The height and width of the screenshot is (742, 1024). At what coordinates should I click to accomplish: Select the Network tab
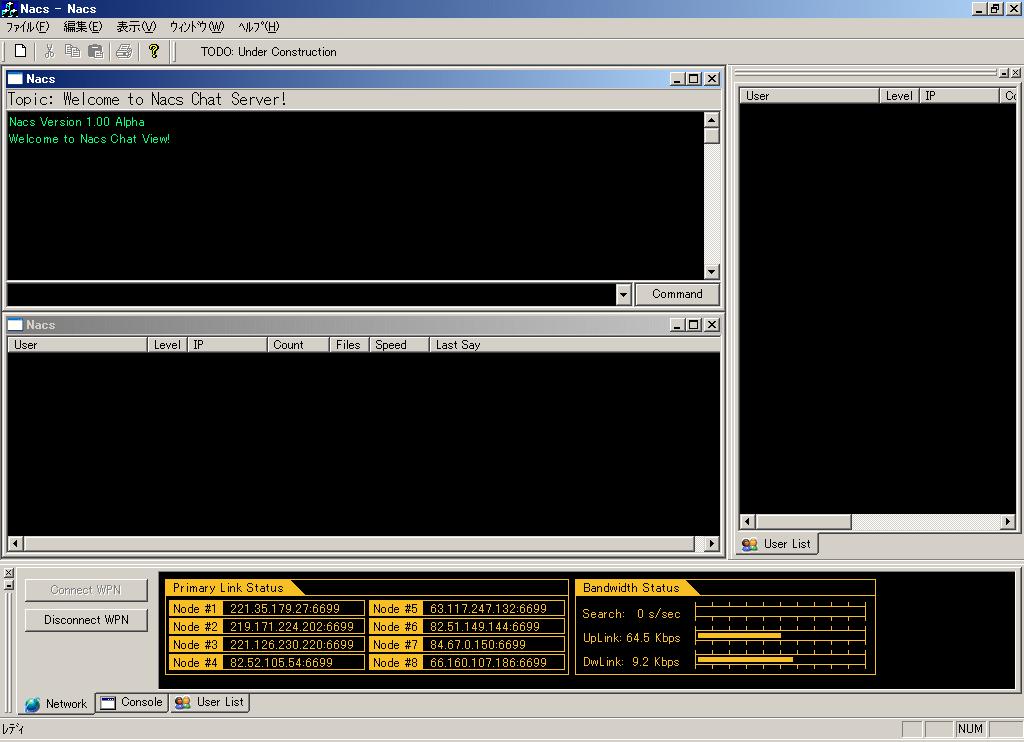(x=57, y=704)
